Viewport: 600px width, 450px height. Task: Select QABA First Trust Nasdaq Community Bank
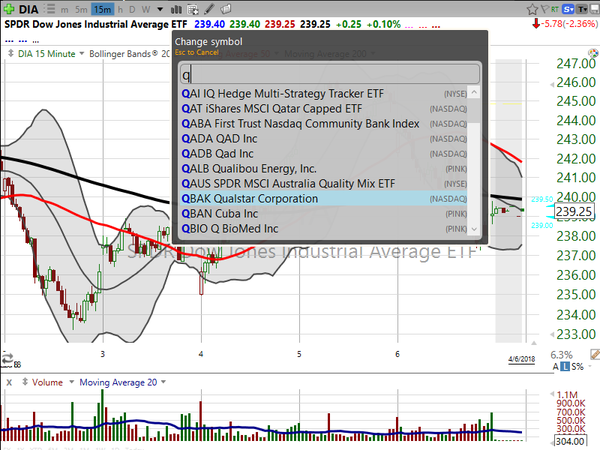pos(323,124)
